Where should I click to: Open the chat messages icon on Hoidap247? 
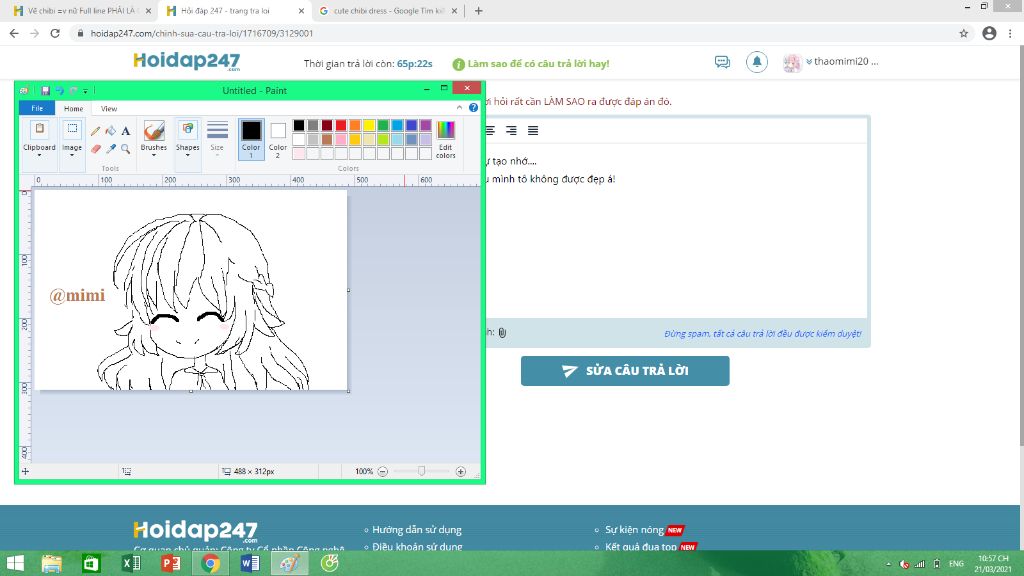(722, 62)
